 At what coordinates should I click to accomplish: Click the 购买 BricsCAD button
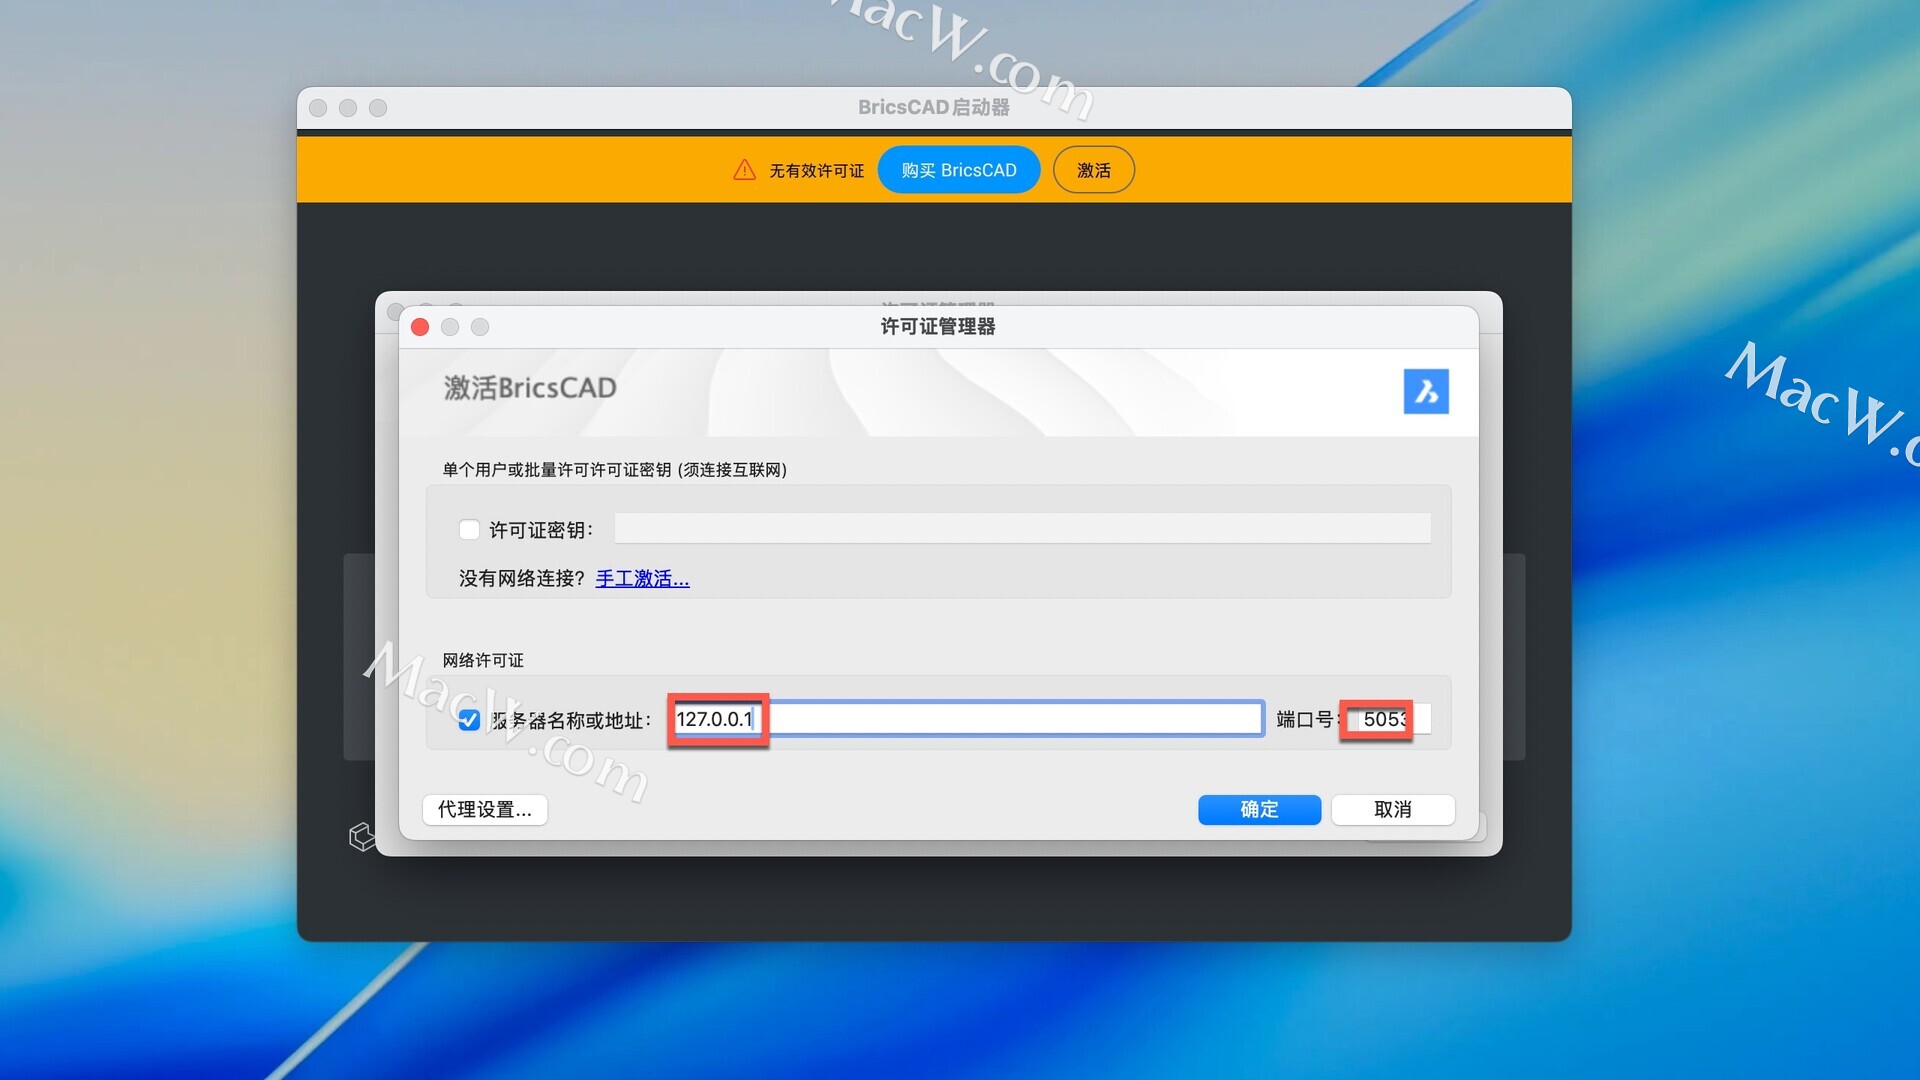pos(958,170)
